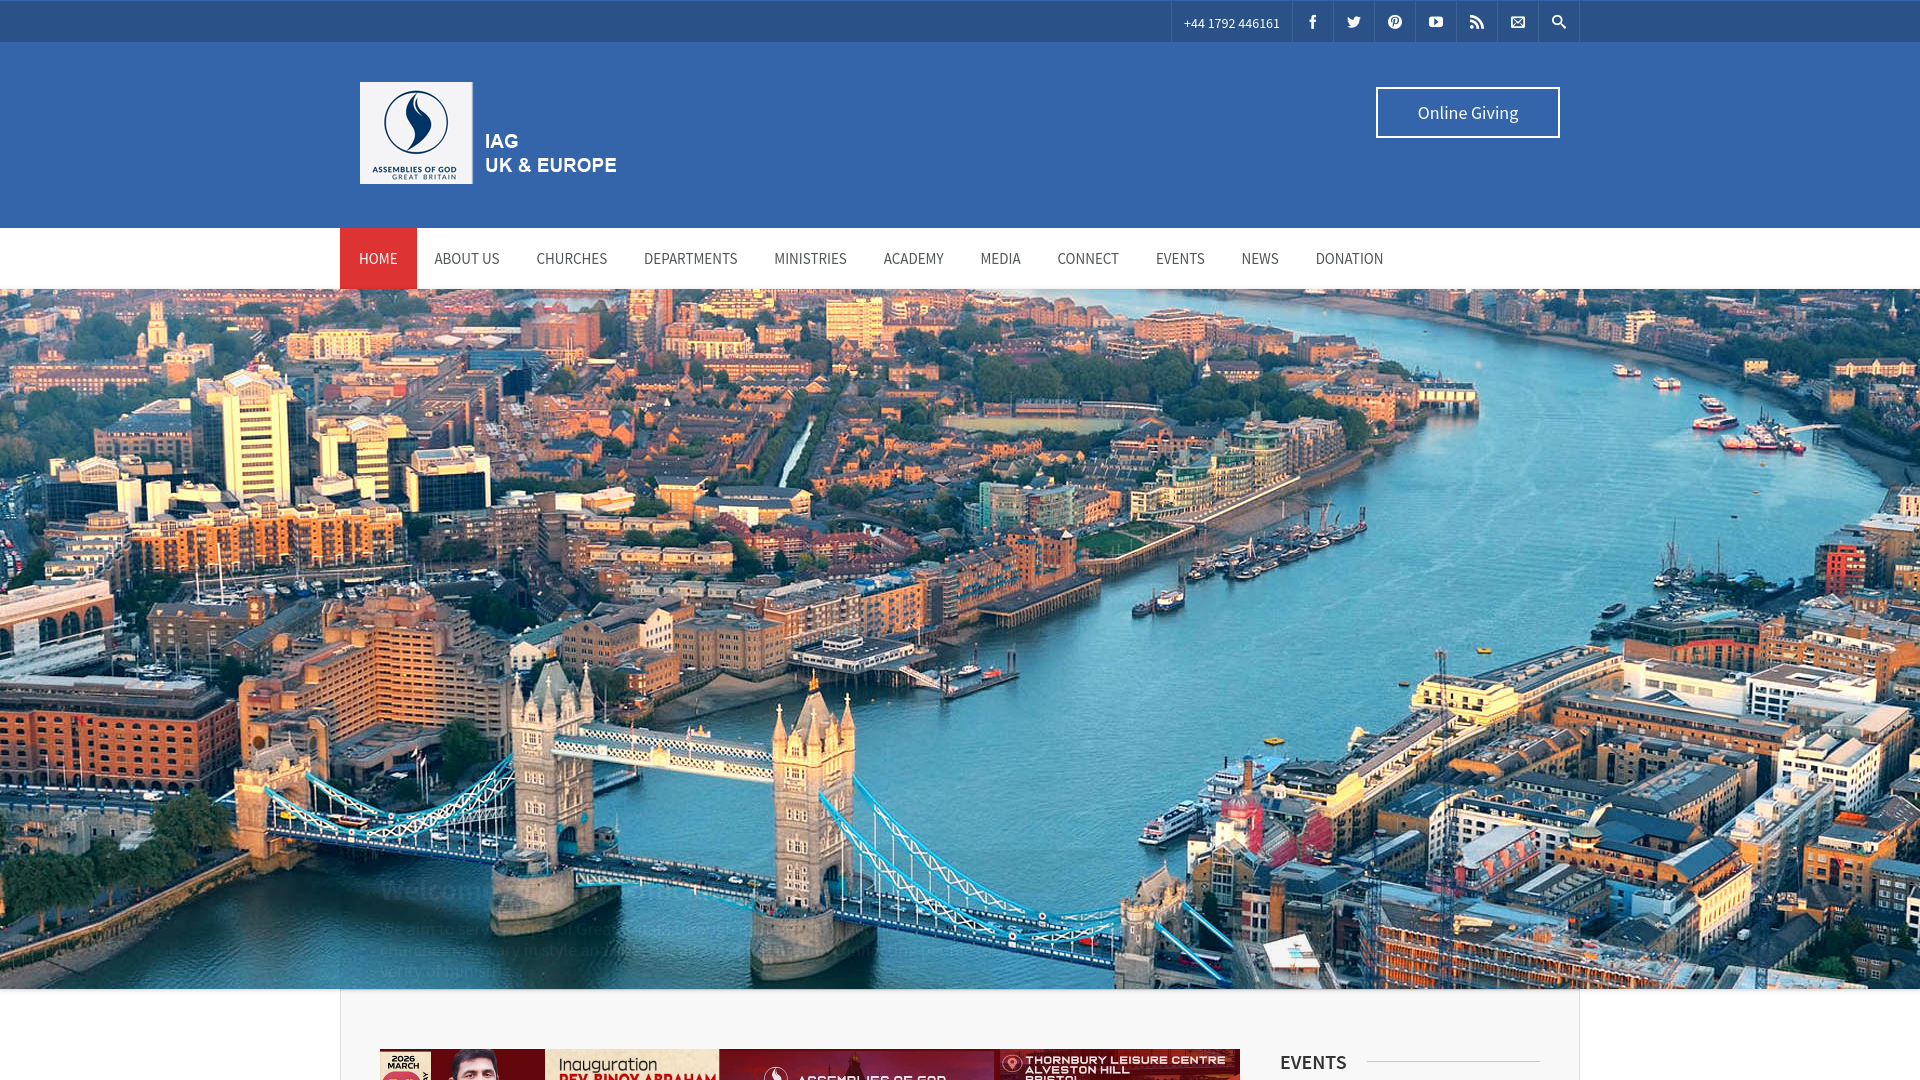
Task: Click the phone number +44 1792 446161
Action: click(x=1232, y=23)
